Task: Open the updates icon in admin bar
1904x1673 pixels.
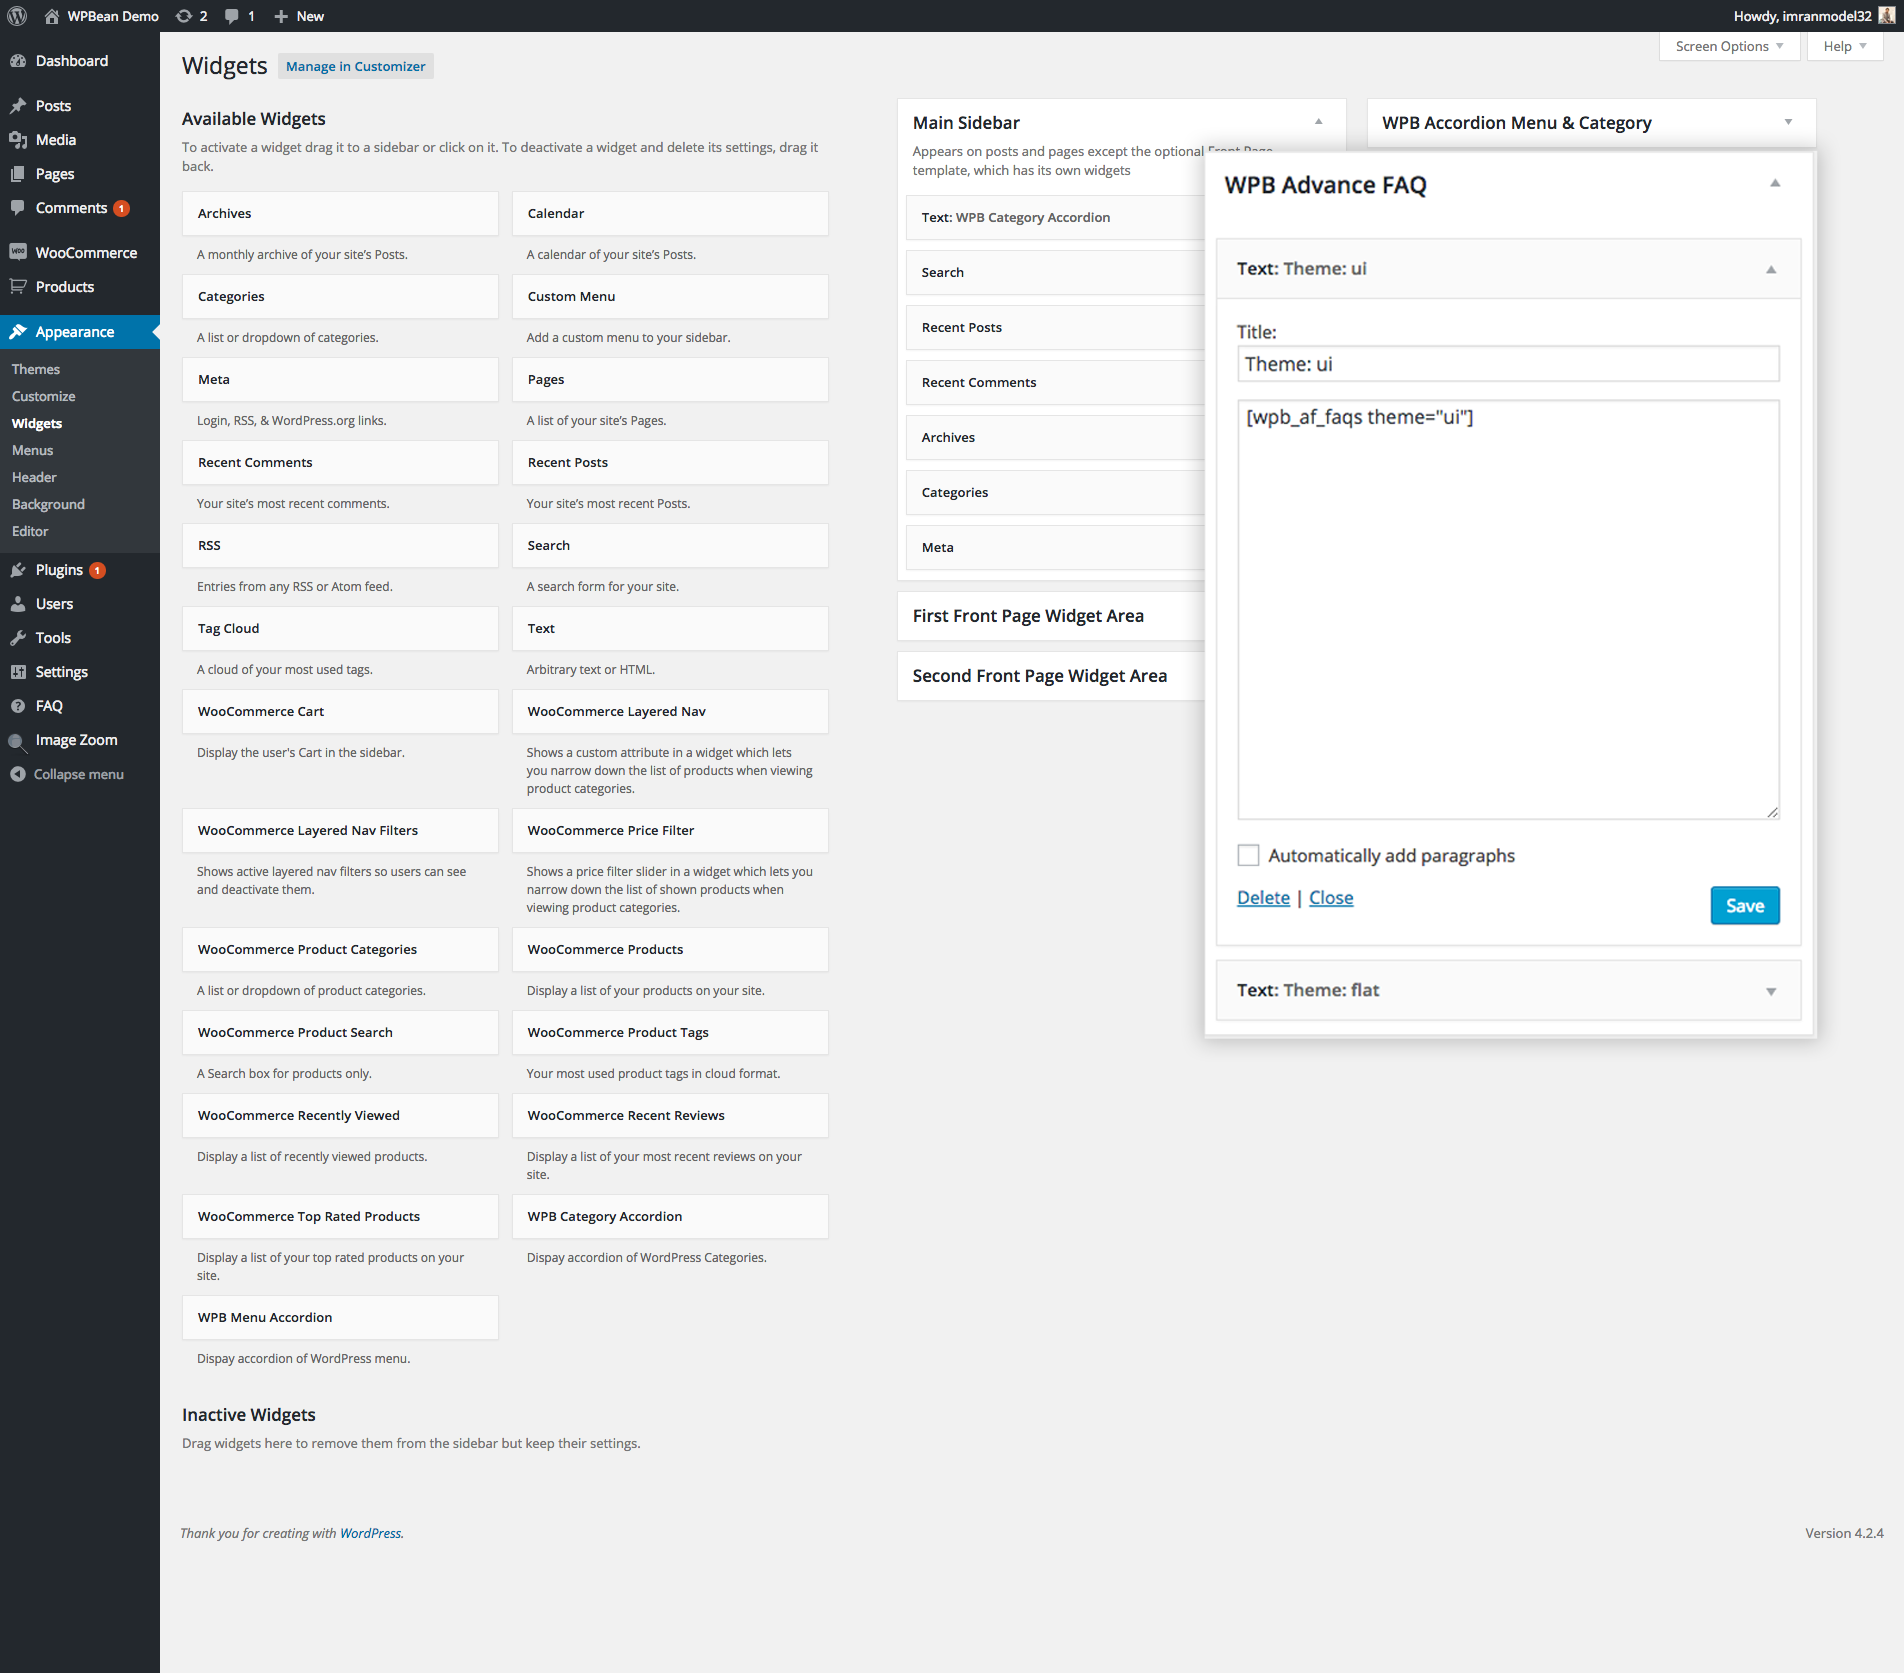Action: [184, 16]
